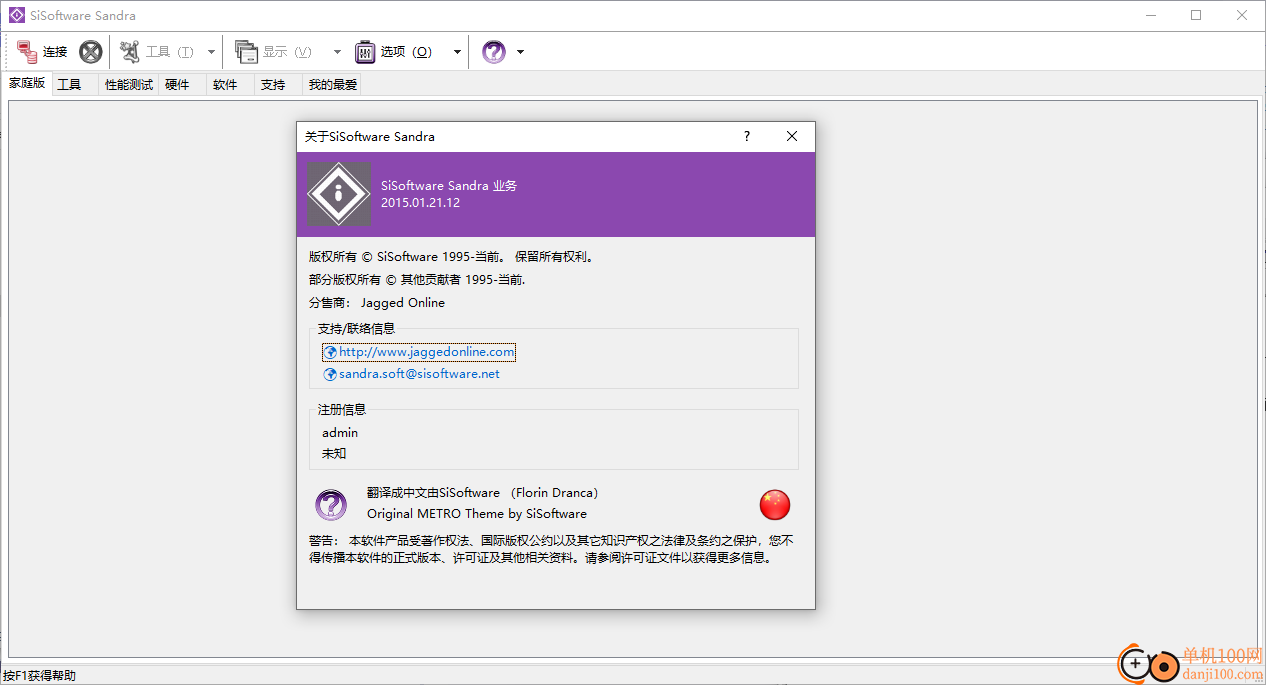Click the purple question-mark icon in the dialog
The height and width of the screenshot is (685, 1266).
tap(331, 505)
